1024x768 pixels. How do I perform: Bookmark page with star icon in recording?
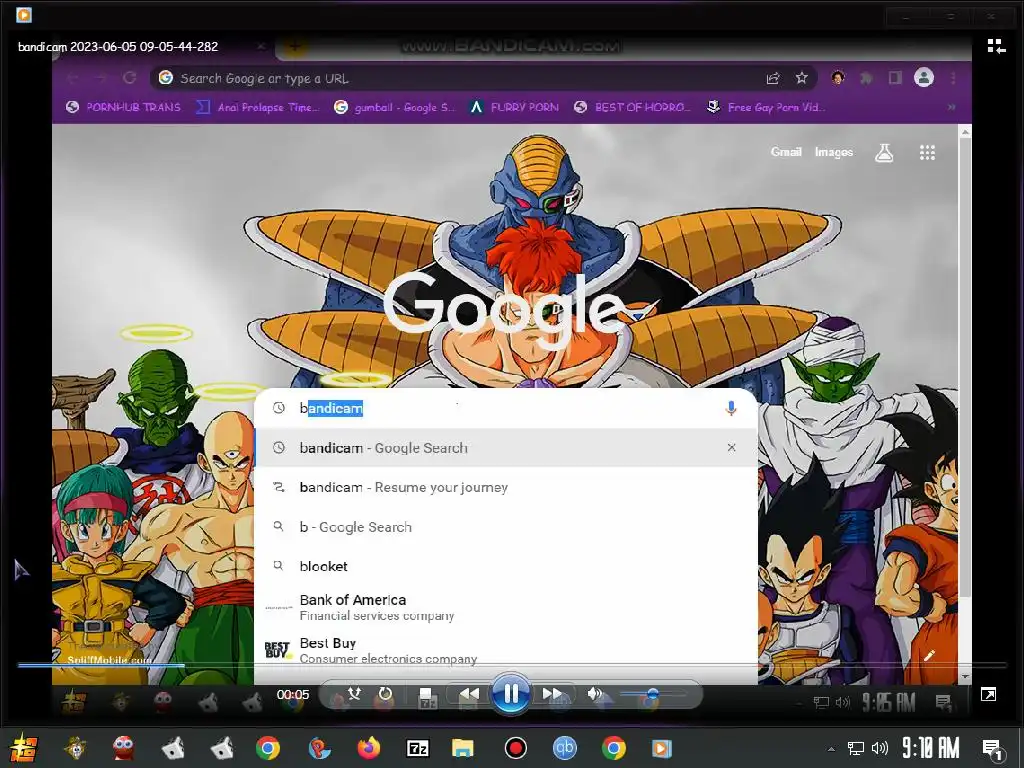[801, 78]
